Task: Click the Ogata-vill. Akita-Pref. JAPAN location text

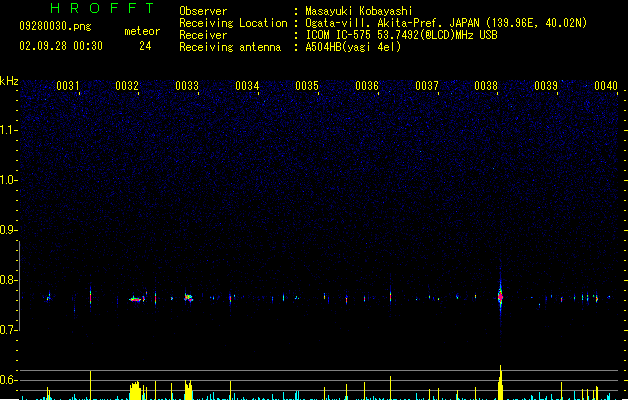Action: [x=446, y=23]
